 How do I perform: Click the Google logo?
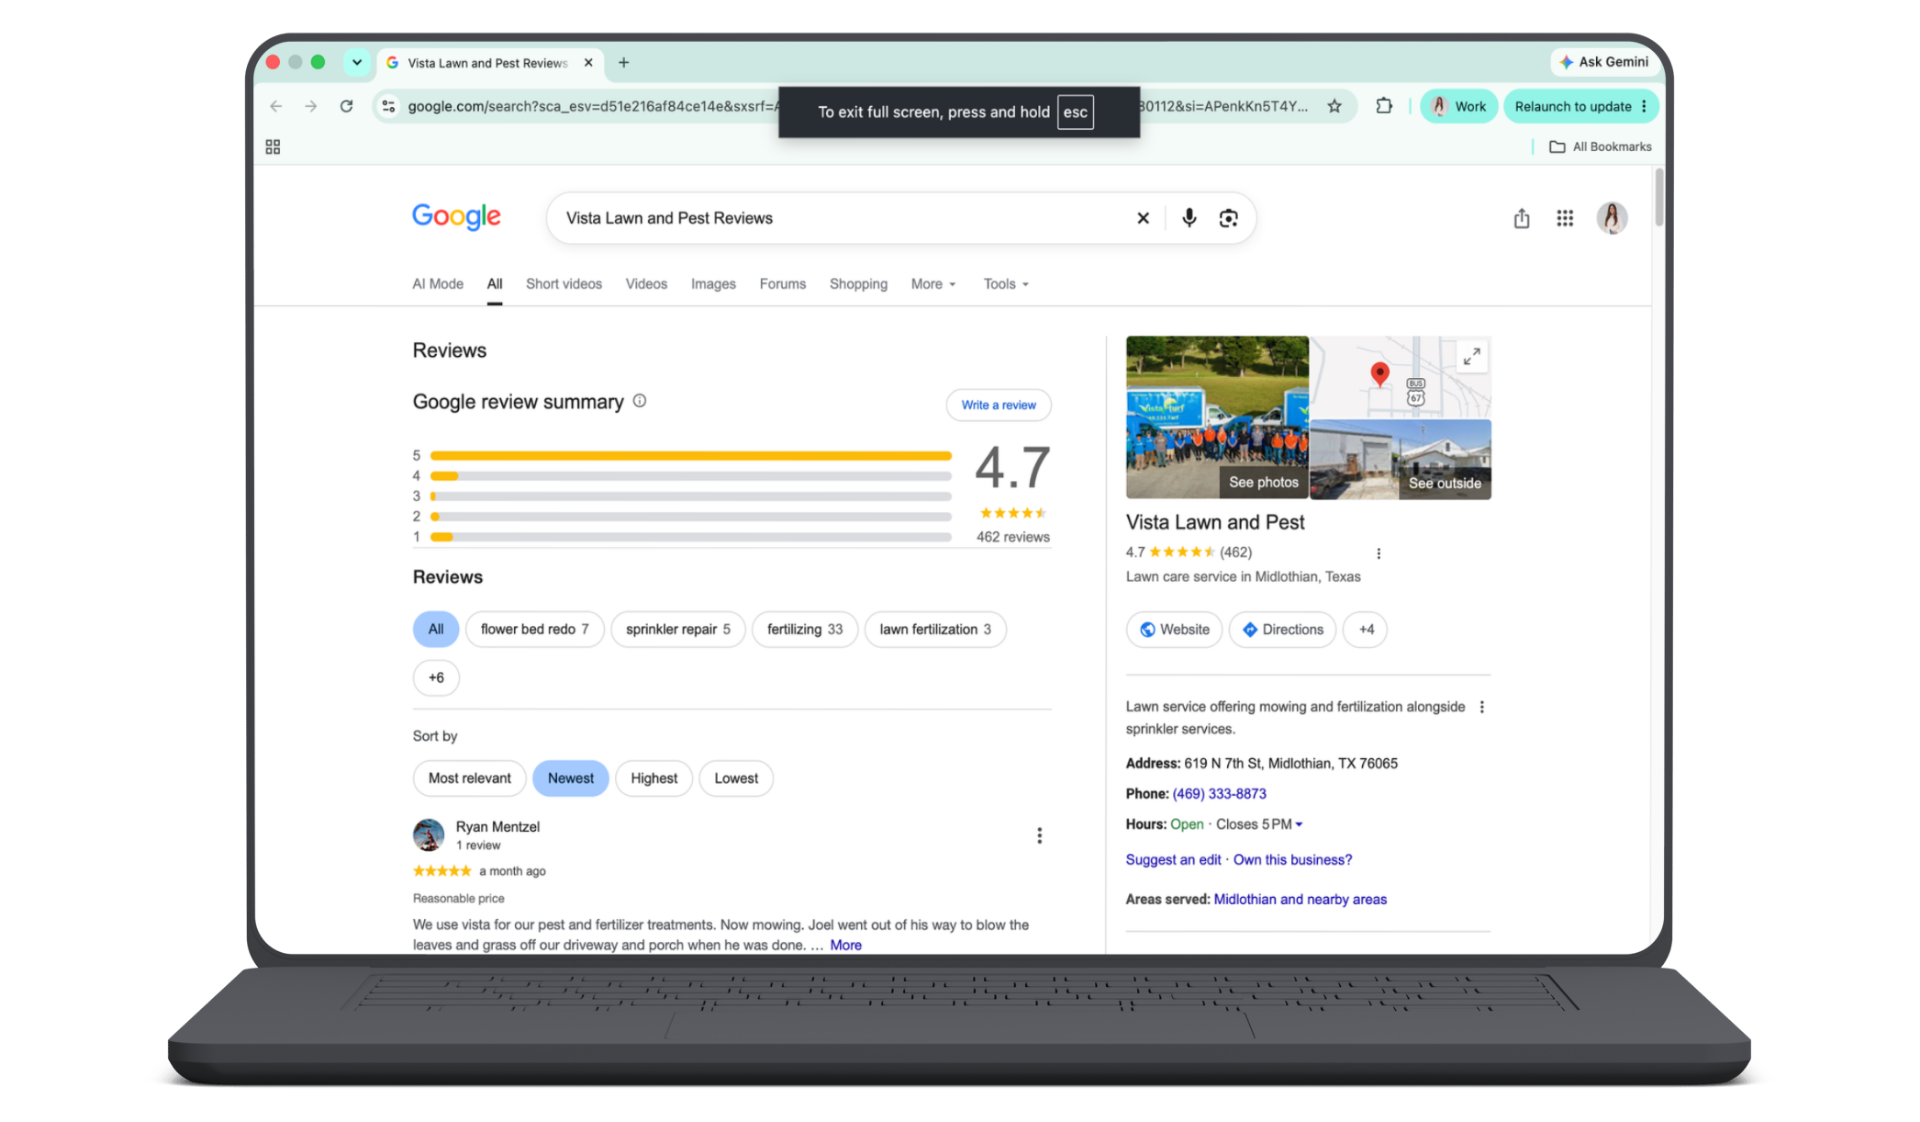[x=457, y=217]
